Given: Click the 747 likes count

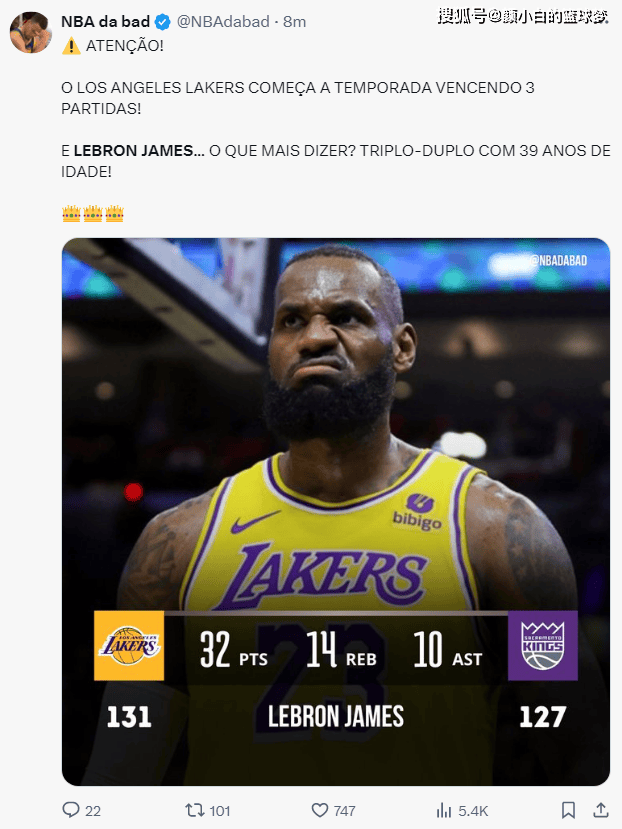Looking at the screenshot, I should [x=344, y=811].
